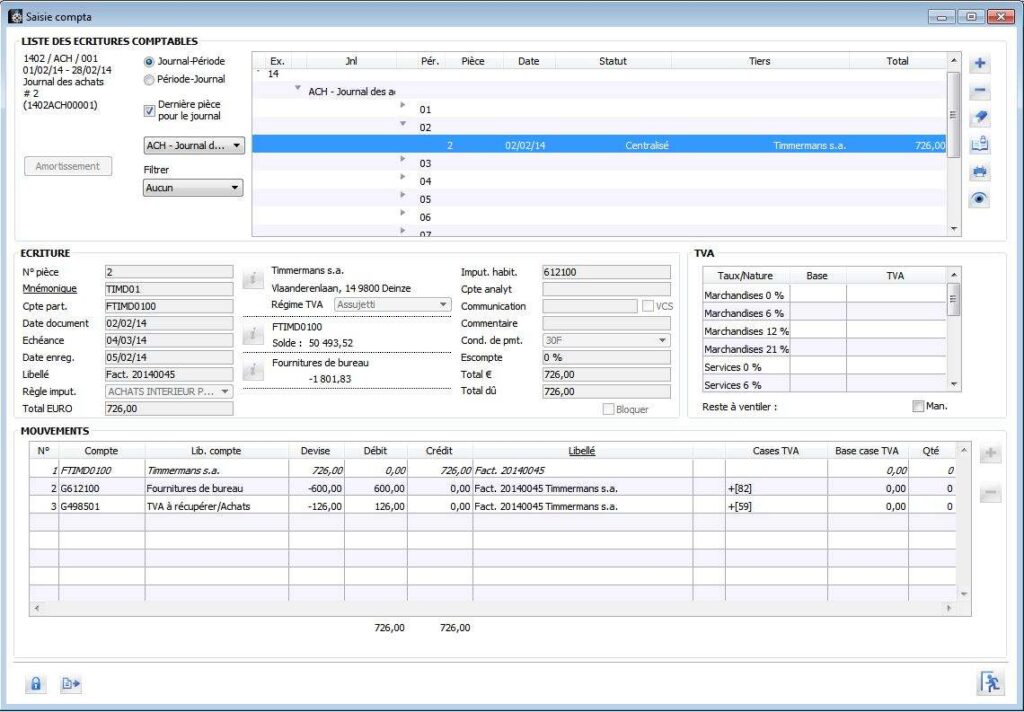Click the N° pièce field
1024x712 pixels.
(x=168, y=272)
